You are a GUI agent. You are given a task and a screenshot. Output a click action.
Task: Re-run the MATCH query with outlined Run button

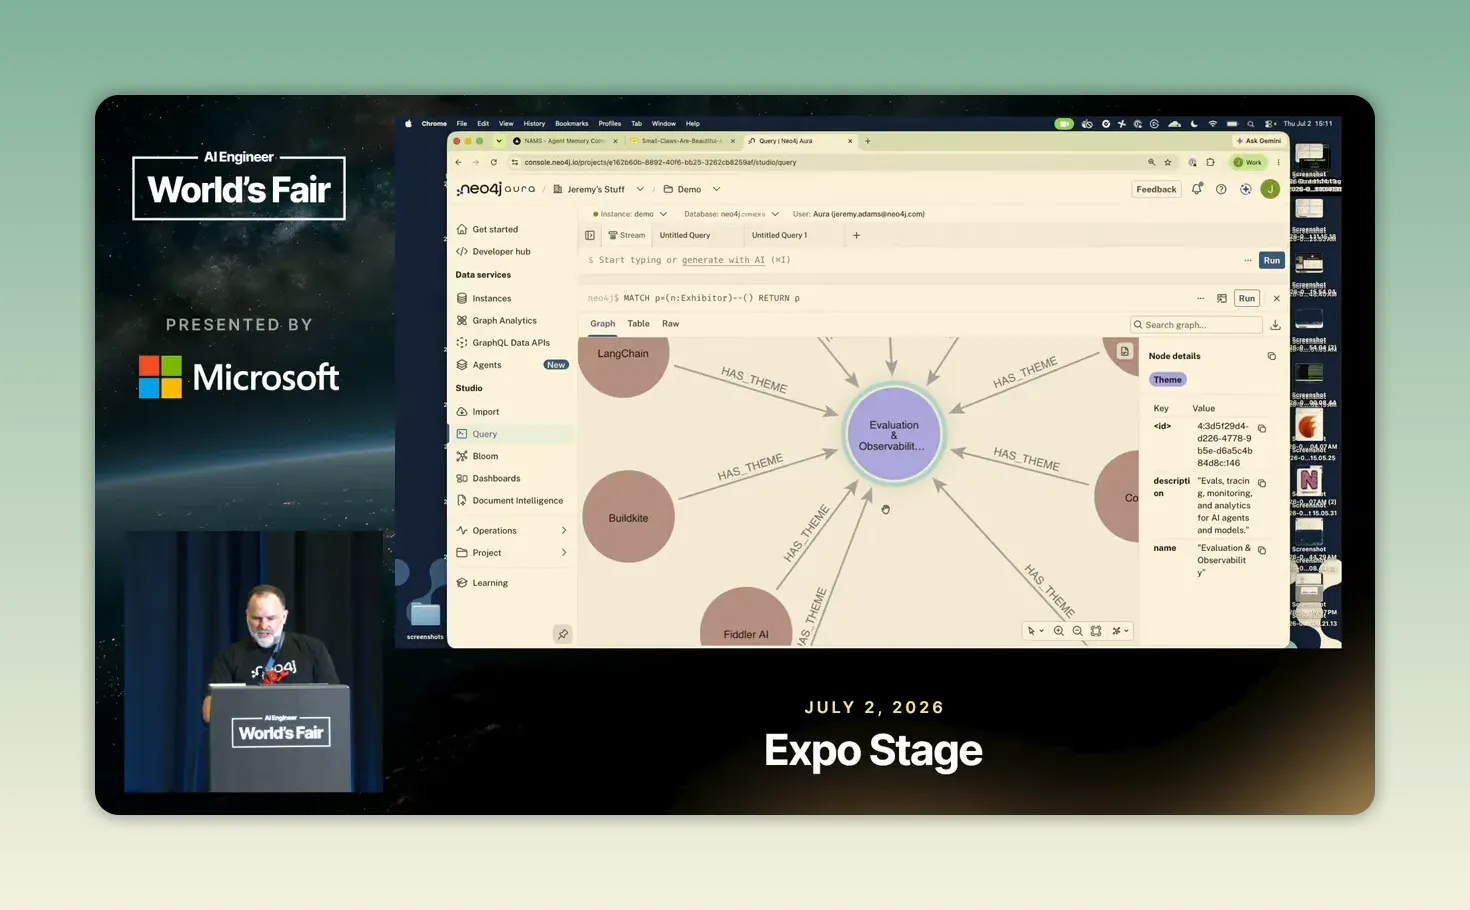(x=1246, y=298)
